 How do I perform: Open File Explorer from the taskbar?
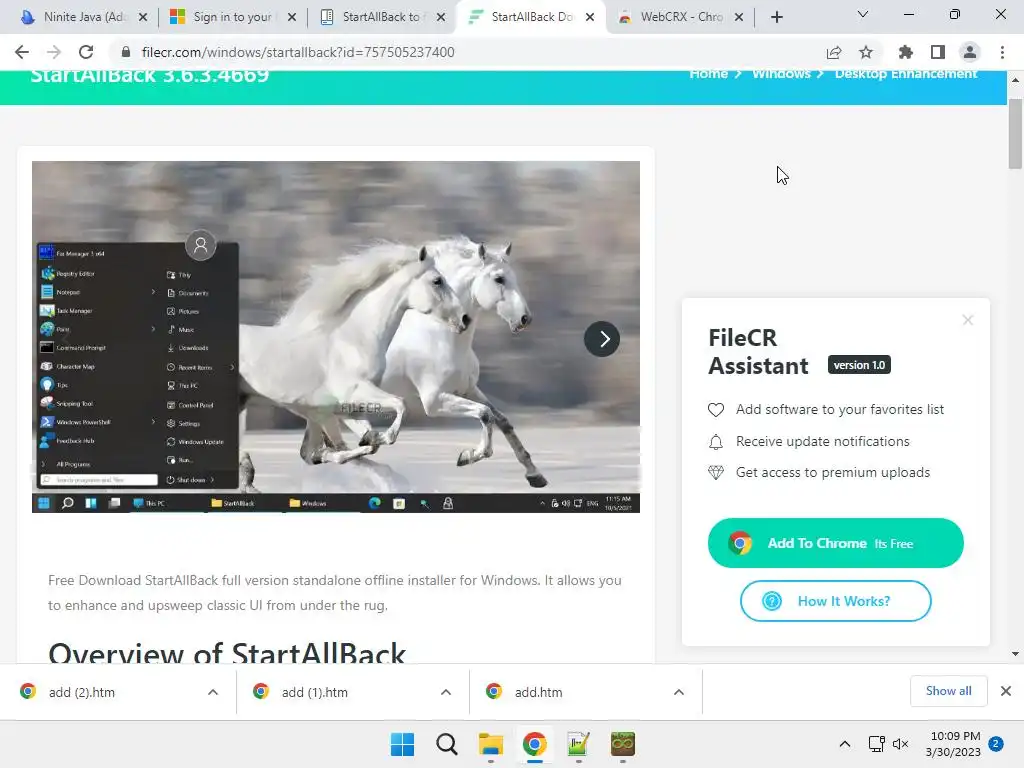coord(490,744)
